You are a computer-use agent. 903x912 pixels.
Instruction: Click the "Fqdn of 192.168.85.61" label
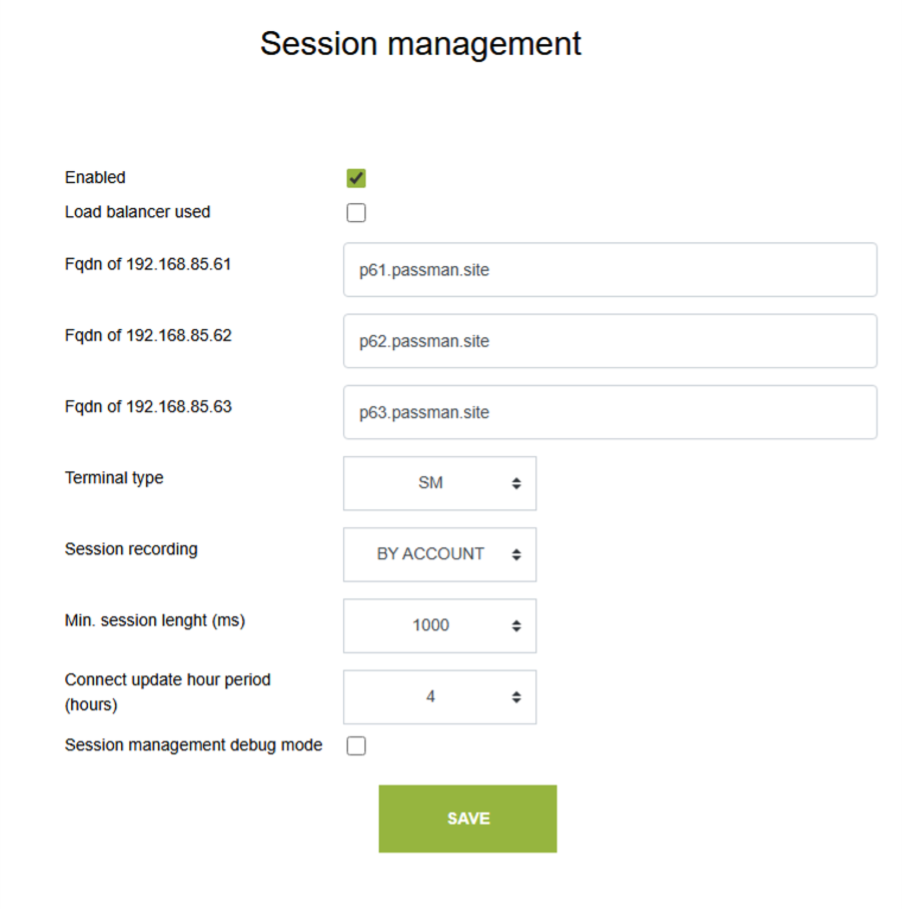coord(148,264)
